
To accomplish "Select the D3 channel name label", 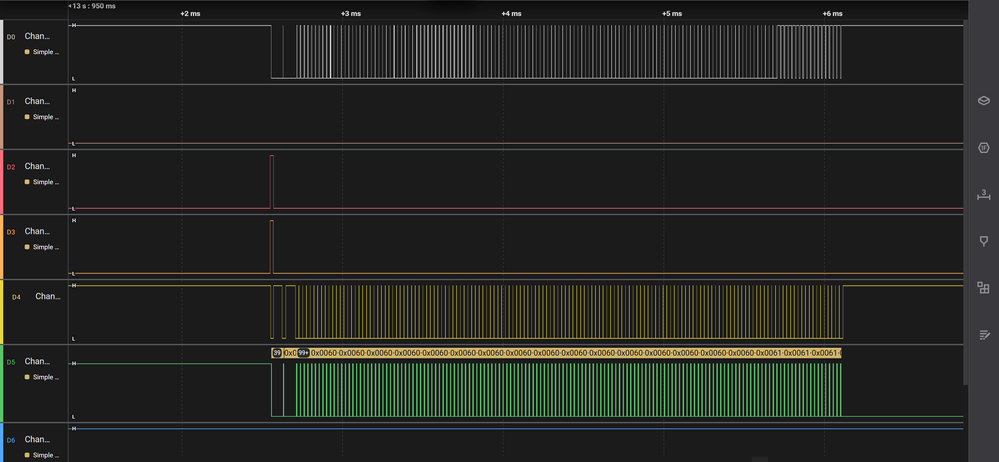I will [x=37, y=231].
